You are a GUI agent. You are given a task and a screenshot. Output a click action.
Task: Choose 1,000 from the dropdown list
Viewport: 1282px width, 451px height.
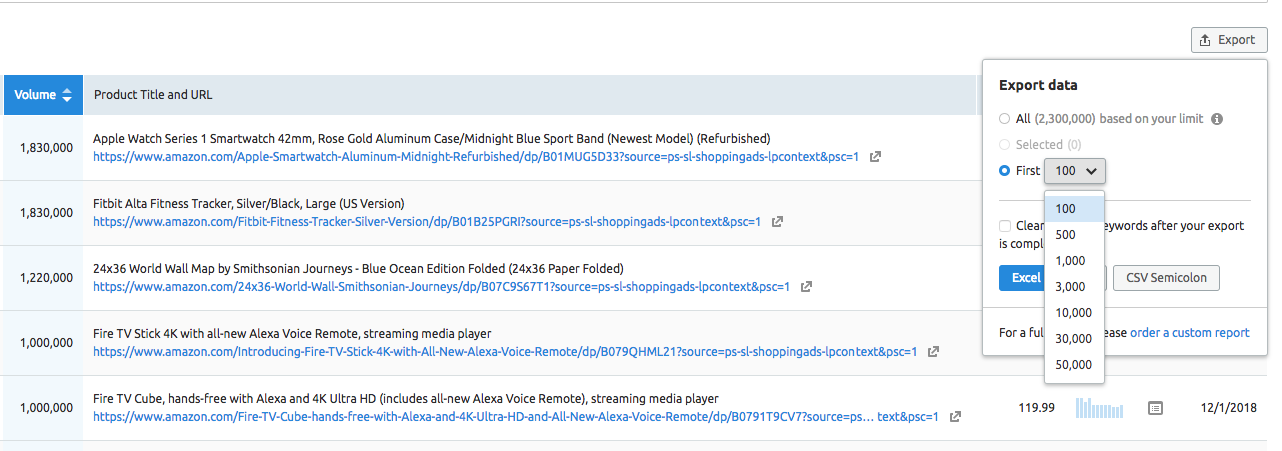coord(1074,261)
